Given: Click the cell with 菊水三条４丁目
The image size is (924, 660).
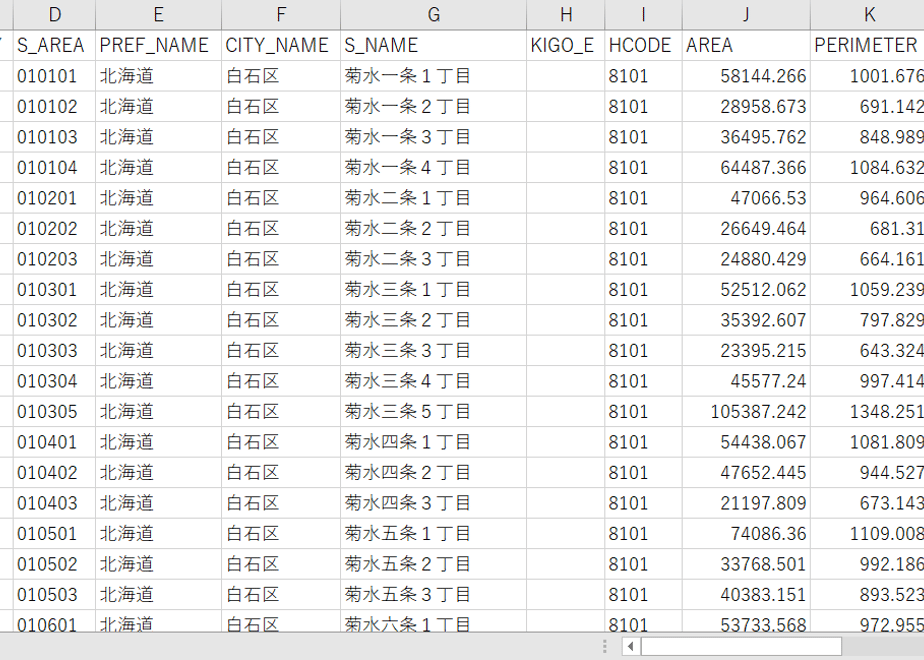Looking at the screenshot, I should (433, 381).
